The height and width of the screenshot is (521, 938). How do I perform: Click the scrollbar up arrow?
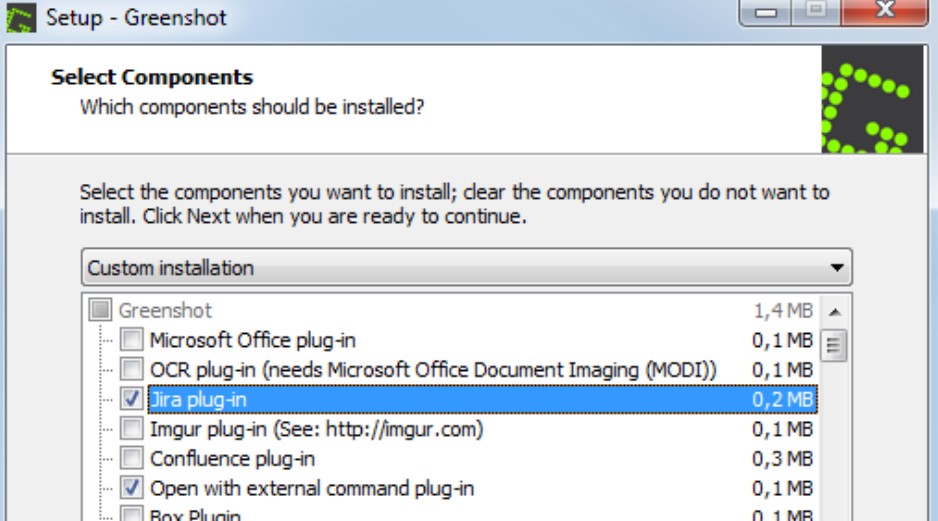(836, 311)
